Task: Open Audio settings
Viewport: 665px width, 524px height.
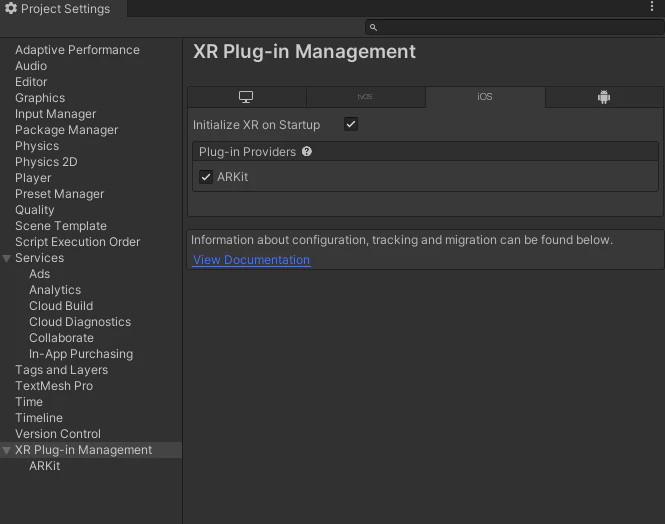Action: [31, 66]
